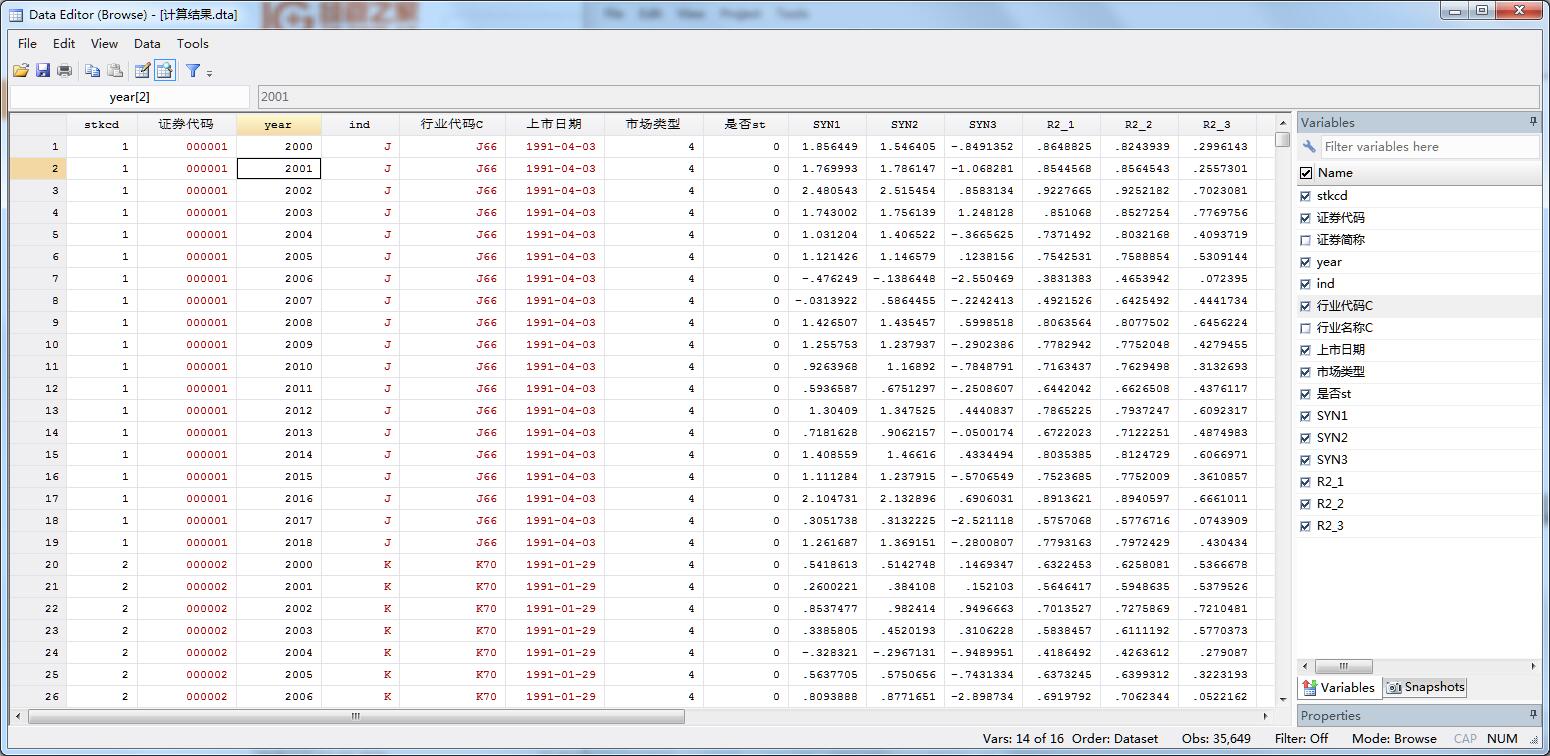Click the Copy toolbar icon
Viewport: 1550px width, 756px height.
tap(92, 70)
